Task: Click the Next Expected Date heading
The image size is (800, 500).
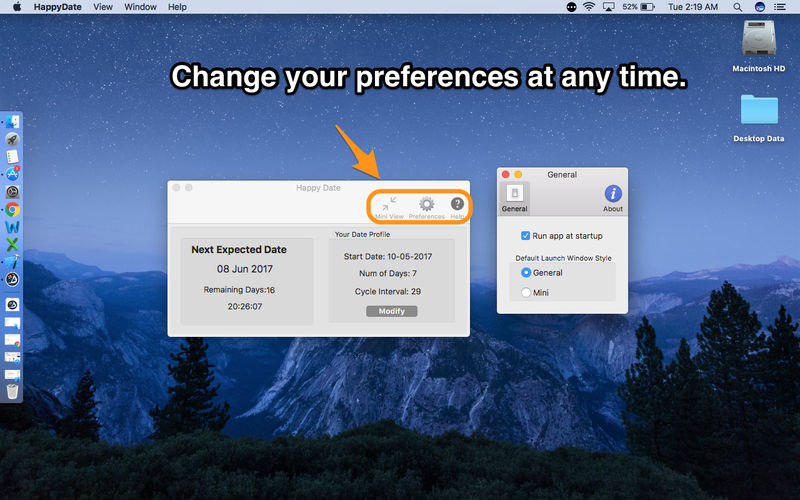Action: coord(239,249)
